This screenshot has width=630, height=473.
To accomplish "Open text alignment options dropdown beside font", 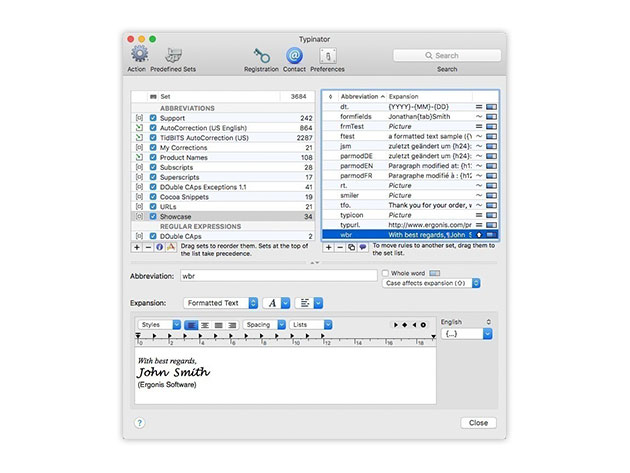I will tap(309, 303).
